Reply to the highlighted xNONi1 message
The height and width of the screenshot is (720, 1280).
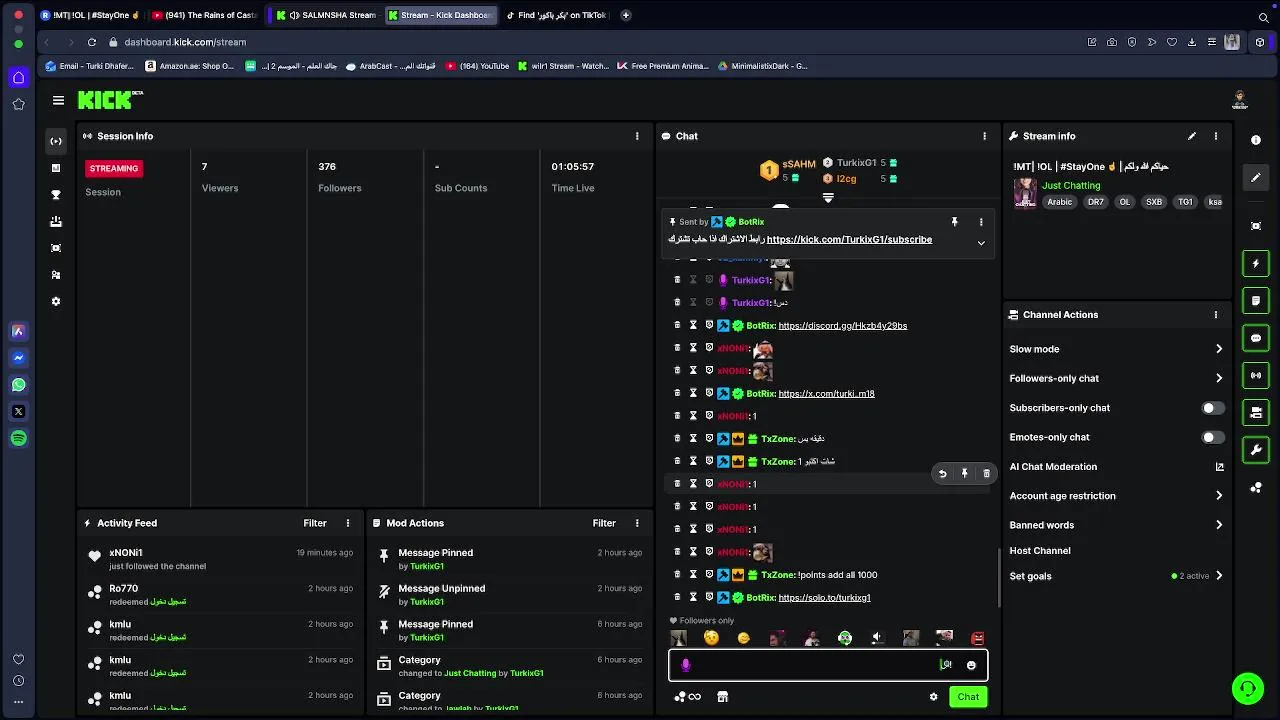pyautogui.click(x=942, y=473)
